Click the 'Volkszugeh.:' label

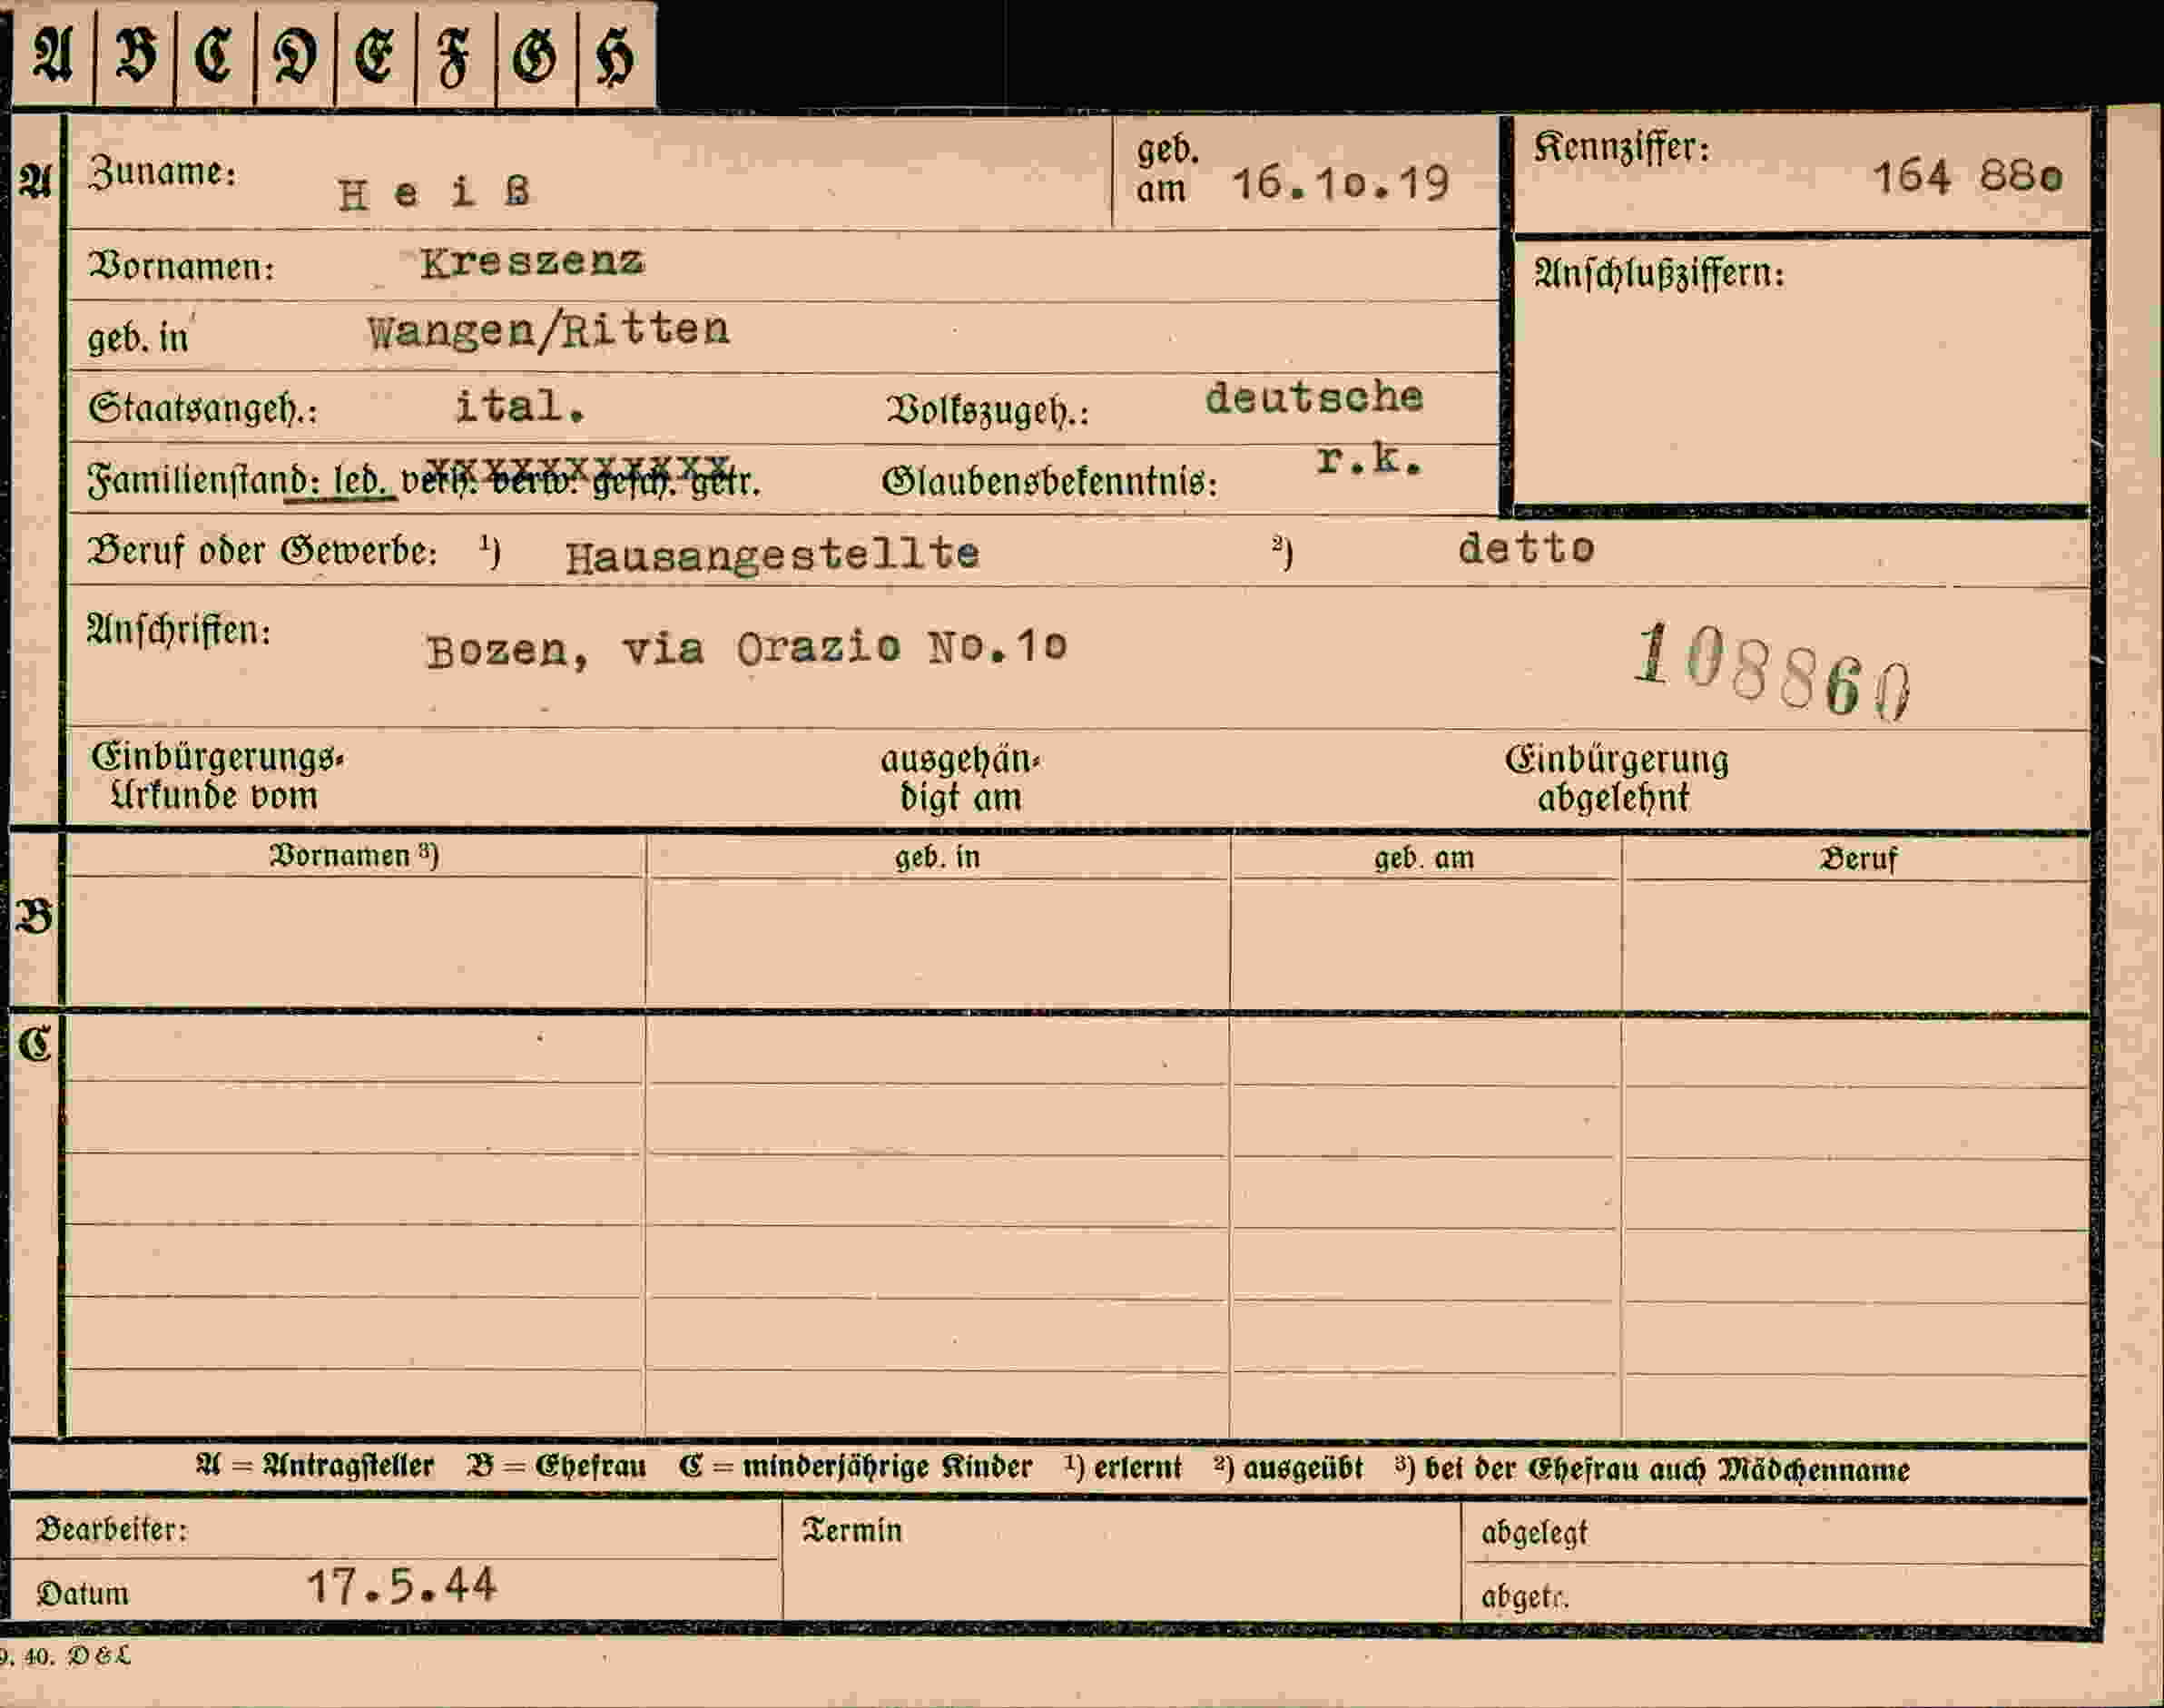tap(987, 411)
